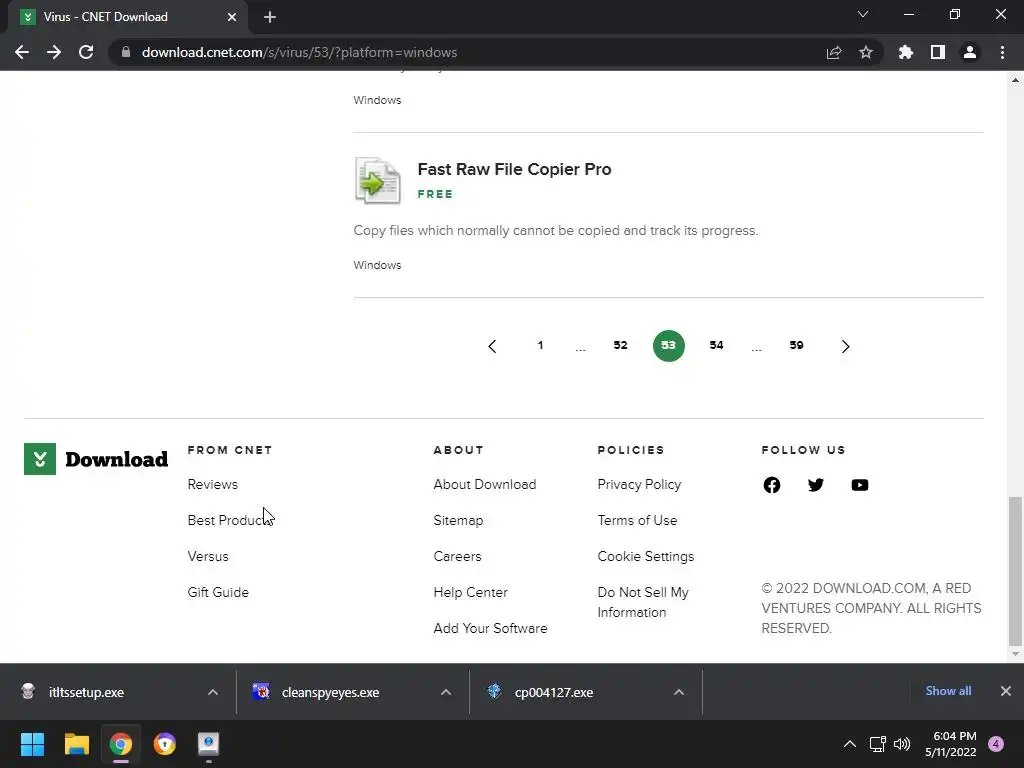Jump to results page 59

(796, 345)
